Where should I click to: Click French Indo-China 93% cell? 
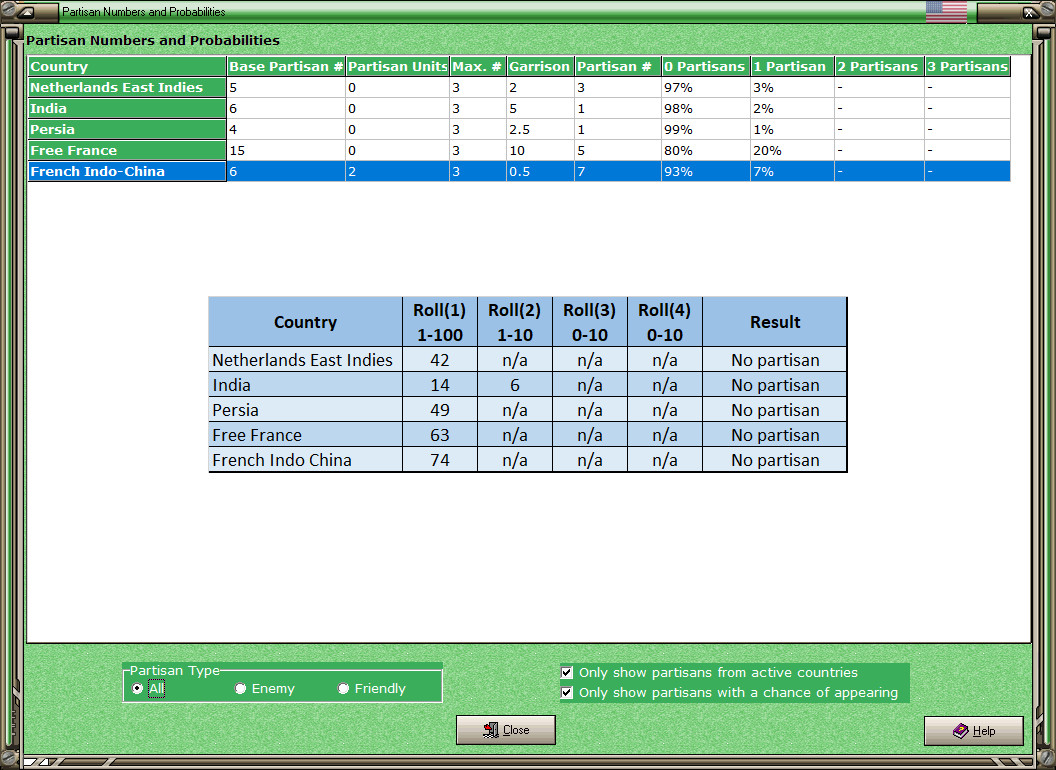click(706, 171)
